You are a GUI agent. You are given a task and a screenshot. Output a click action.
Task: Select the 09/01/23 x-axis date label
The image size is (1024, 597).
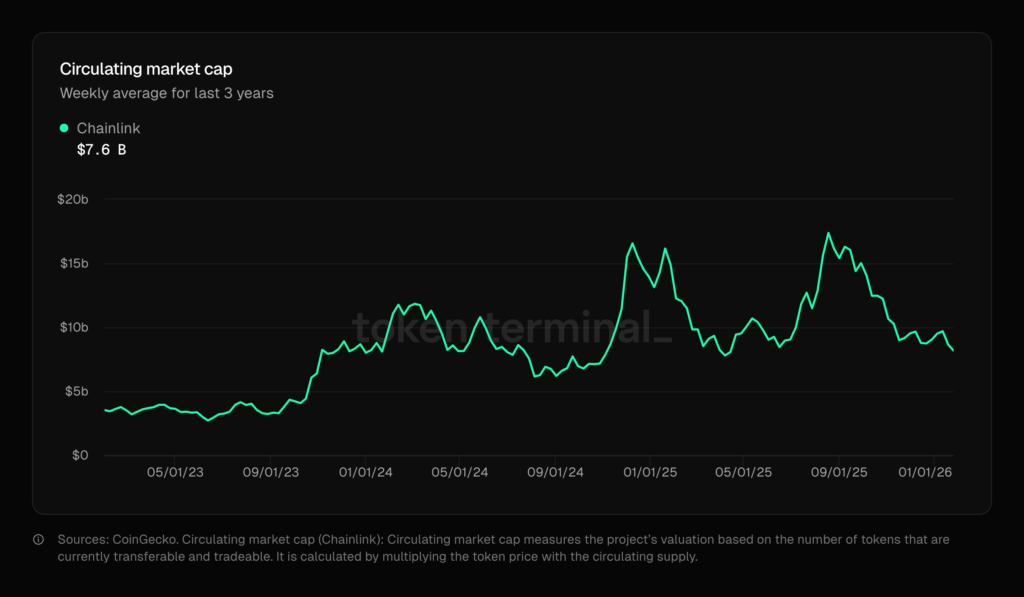click(x=270, y=473)
